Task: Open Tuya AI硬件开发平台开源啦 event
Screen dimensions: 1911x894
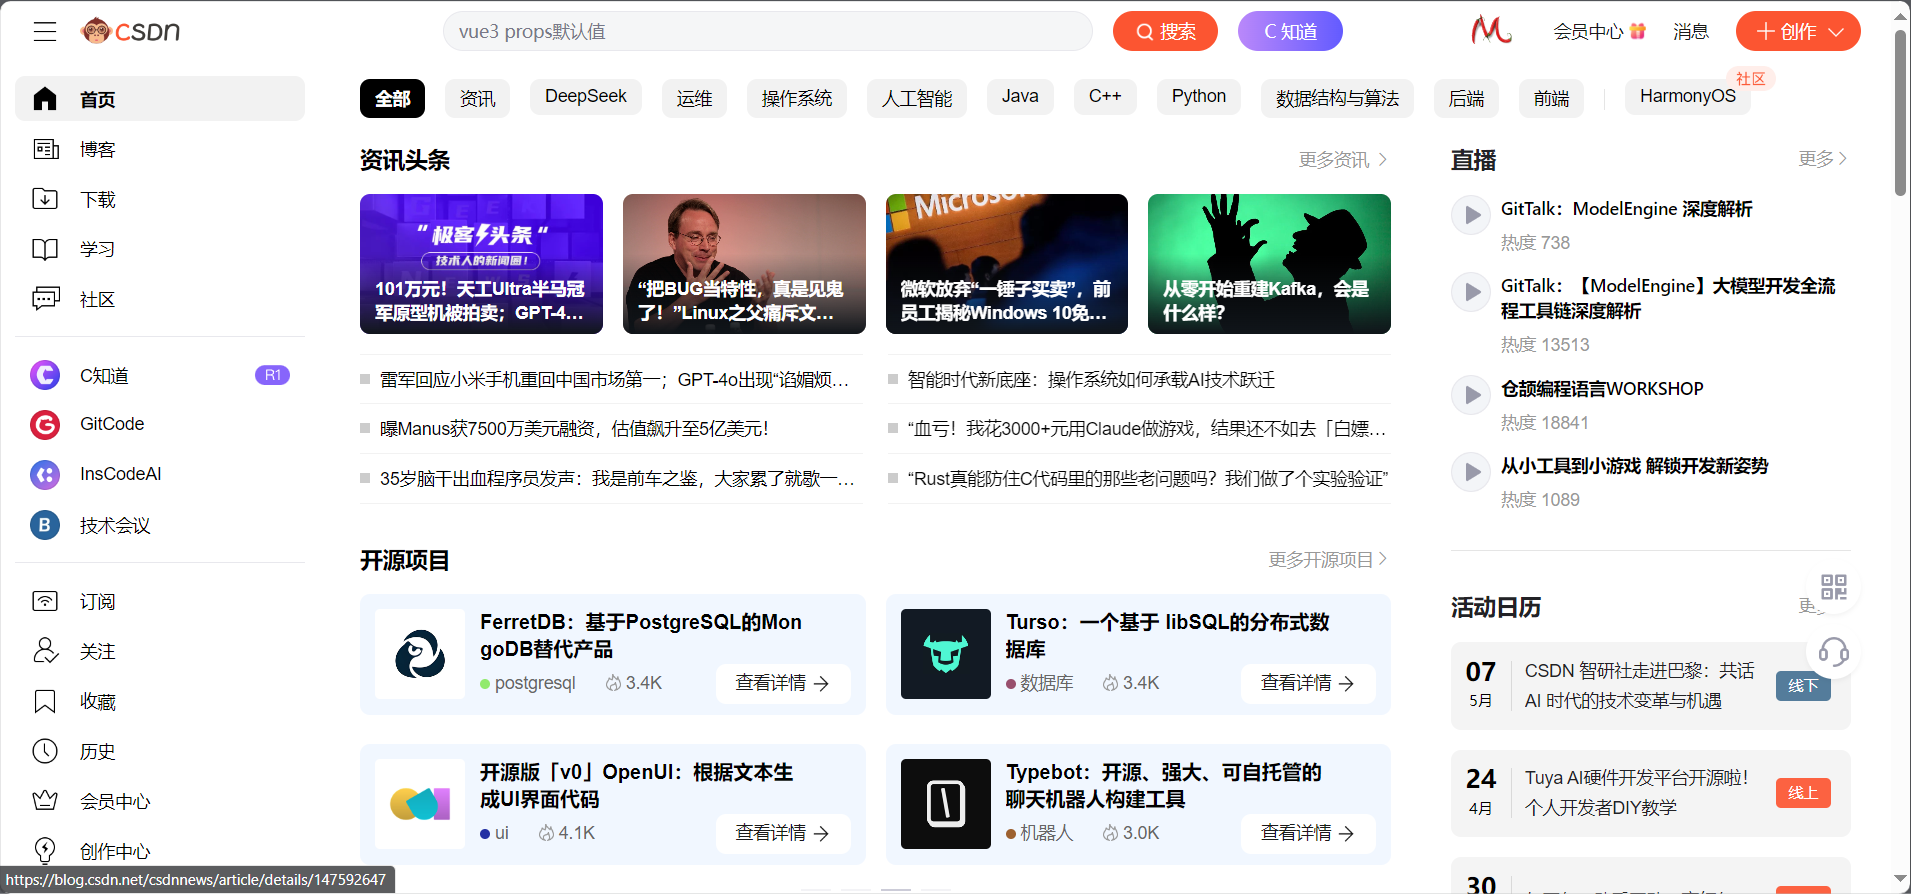Action: tap(1636, 793)
